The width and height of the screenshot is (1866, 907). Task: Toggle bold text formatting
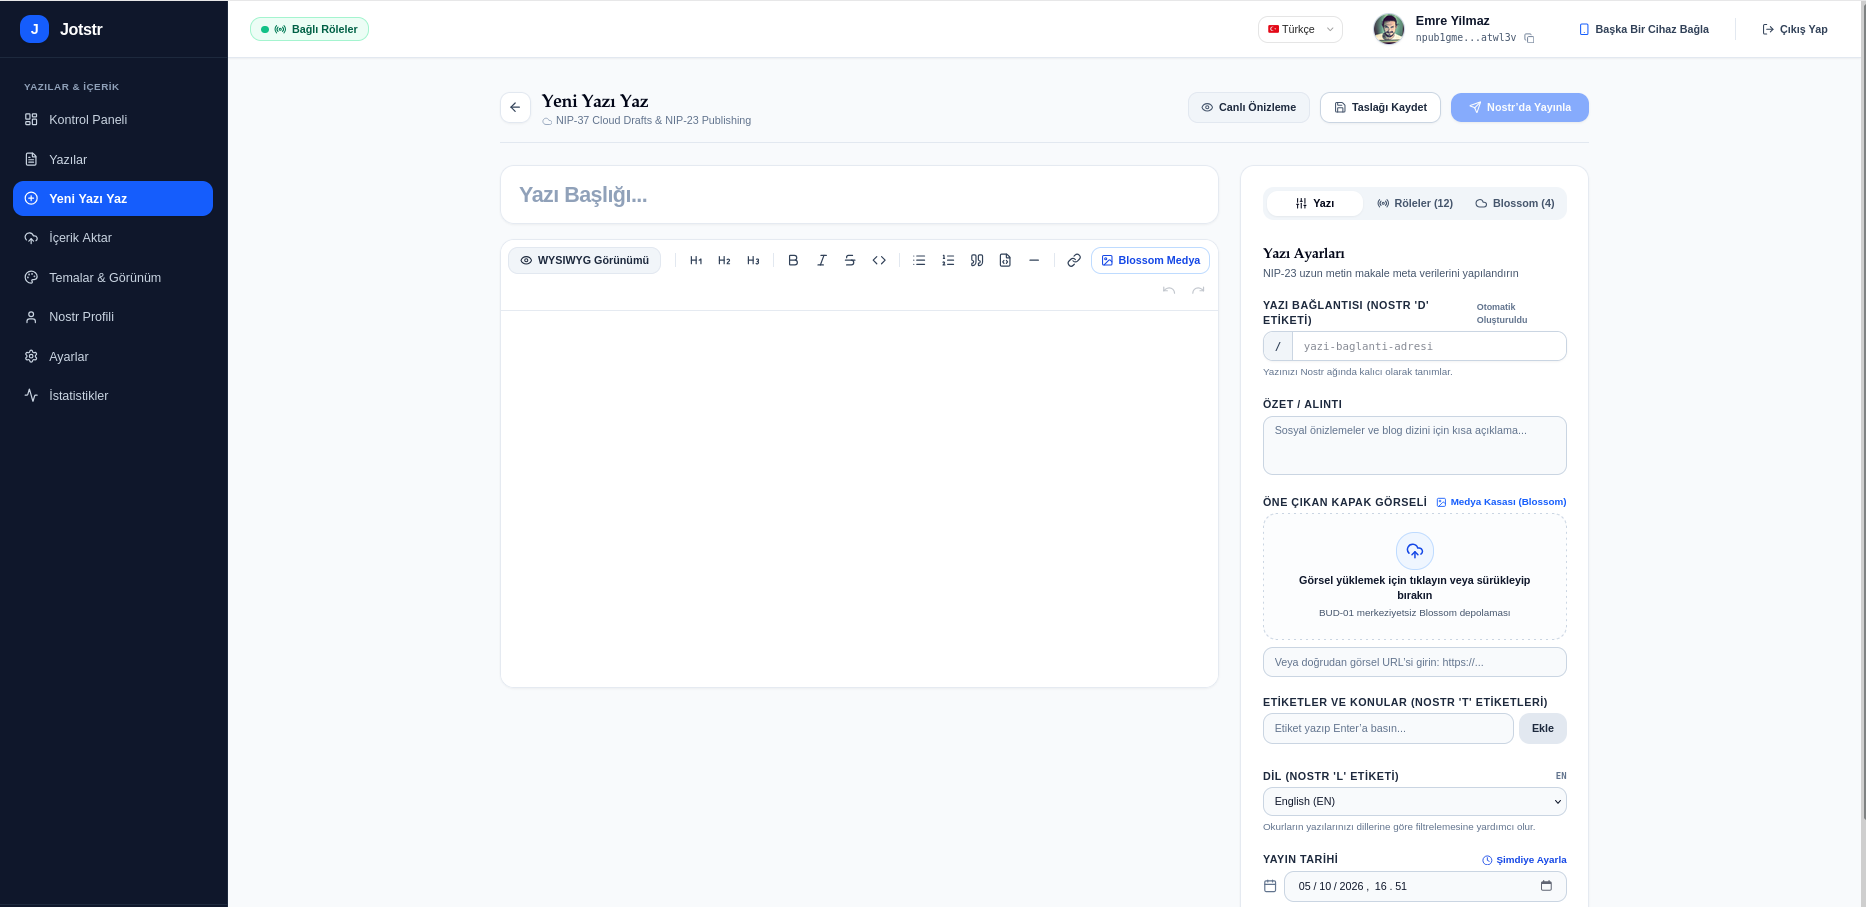click(x=793, y=260)
